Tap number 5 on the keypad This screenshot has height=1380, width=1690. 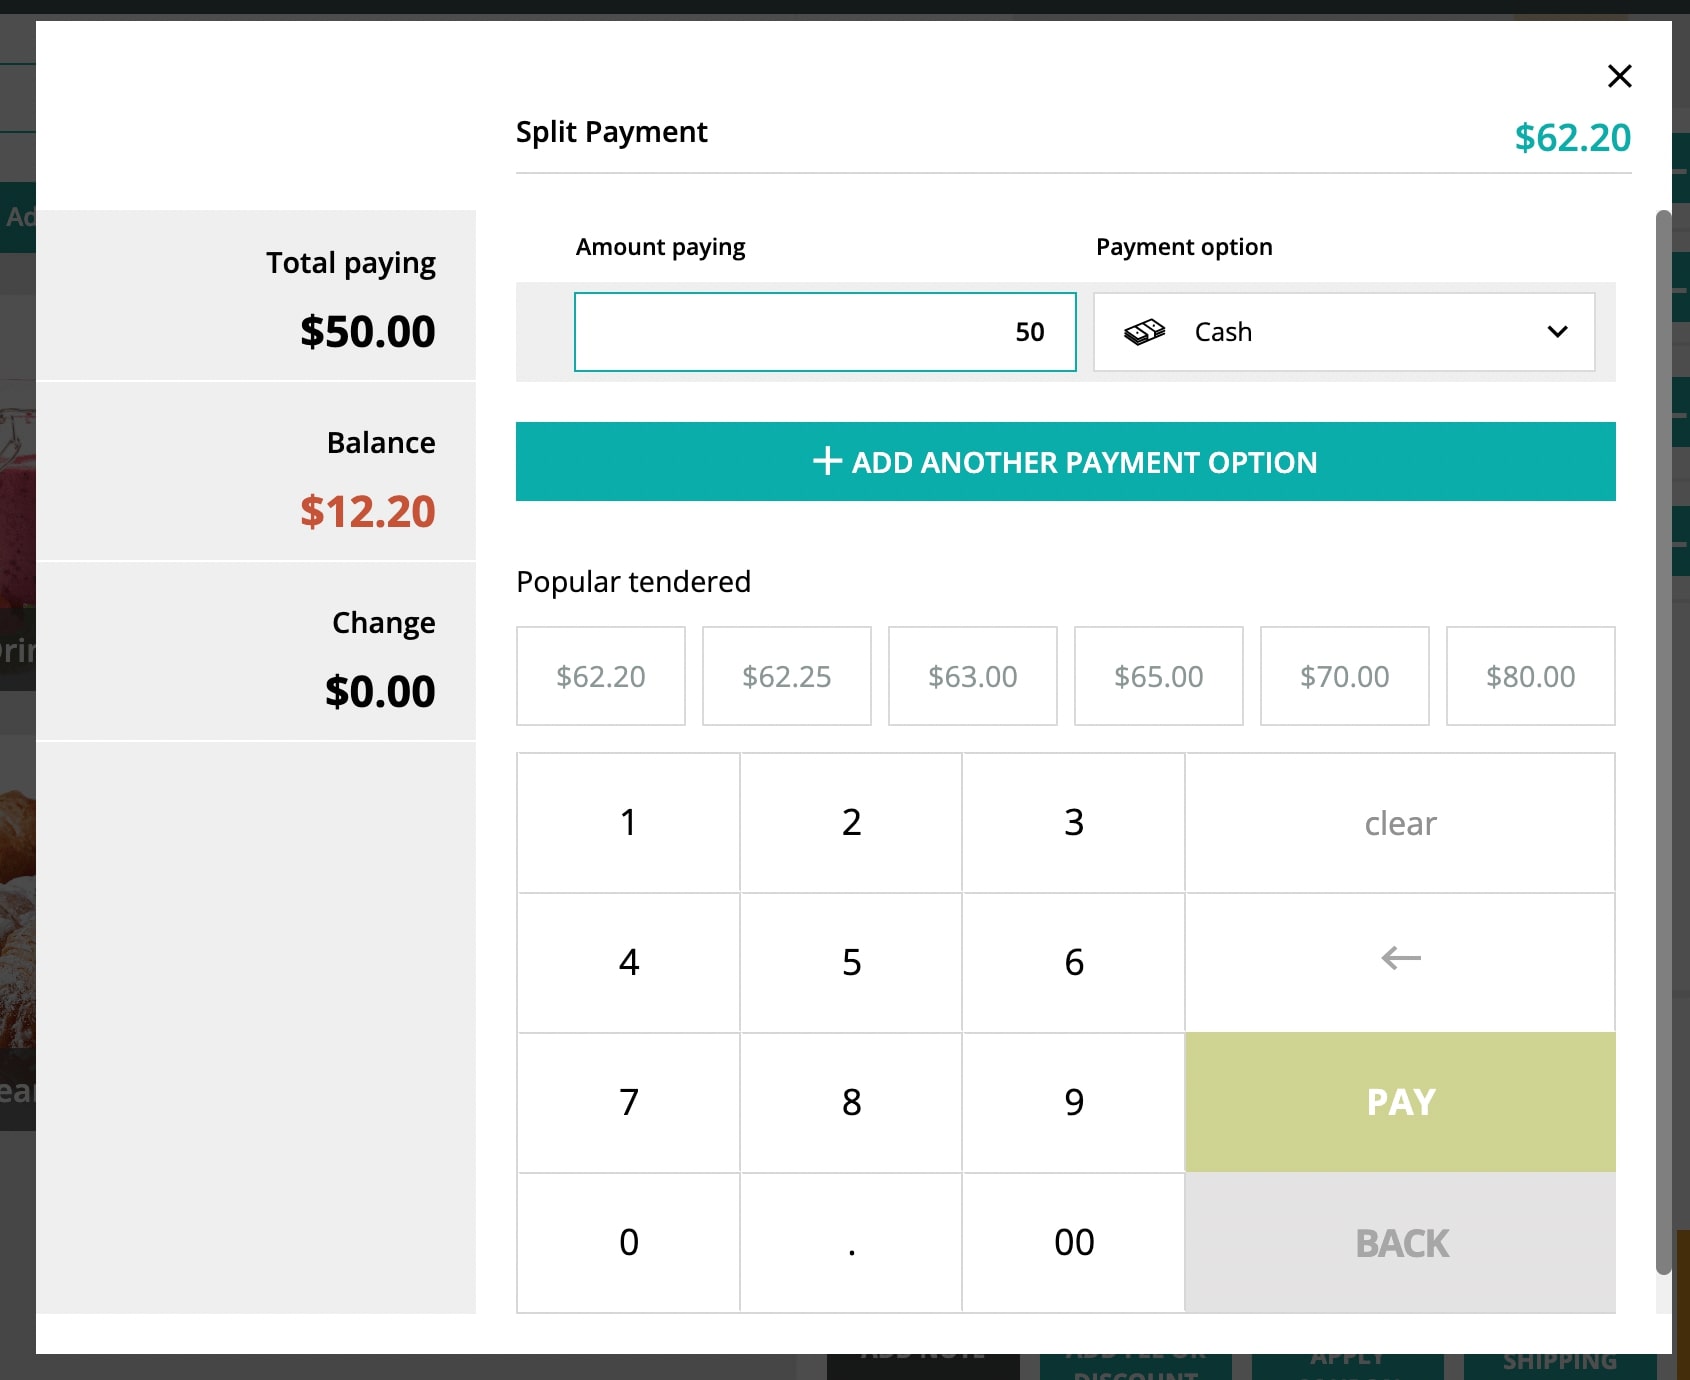[851, 962]
